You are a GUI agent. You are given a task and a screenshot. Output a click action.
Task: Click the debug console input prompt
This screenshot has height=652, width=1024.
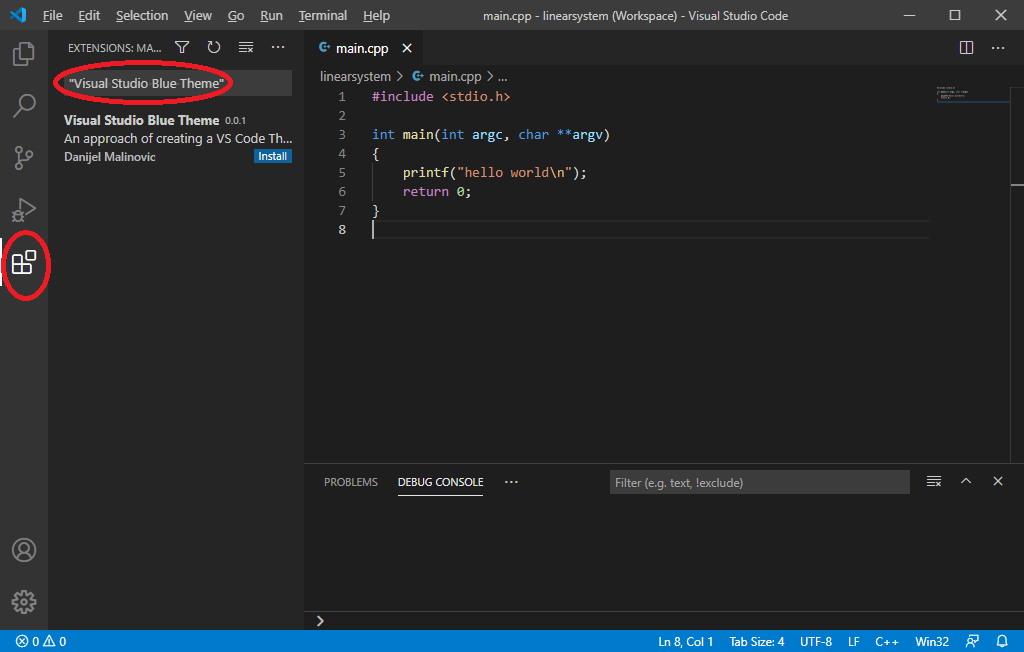[664, 621]
